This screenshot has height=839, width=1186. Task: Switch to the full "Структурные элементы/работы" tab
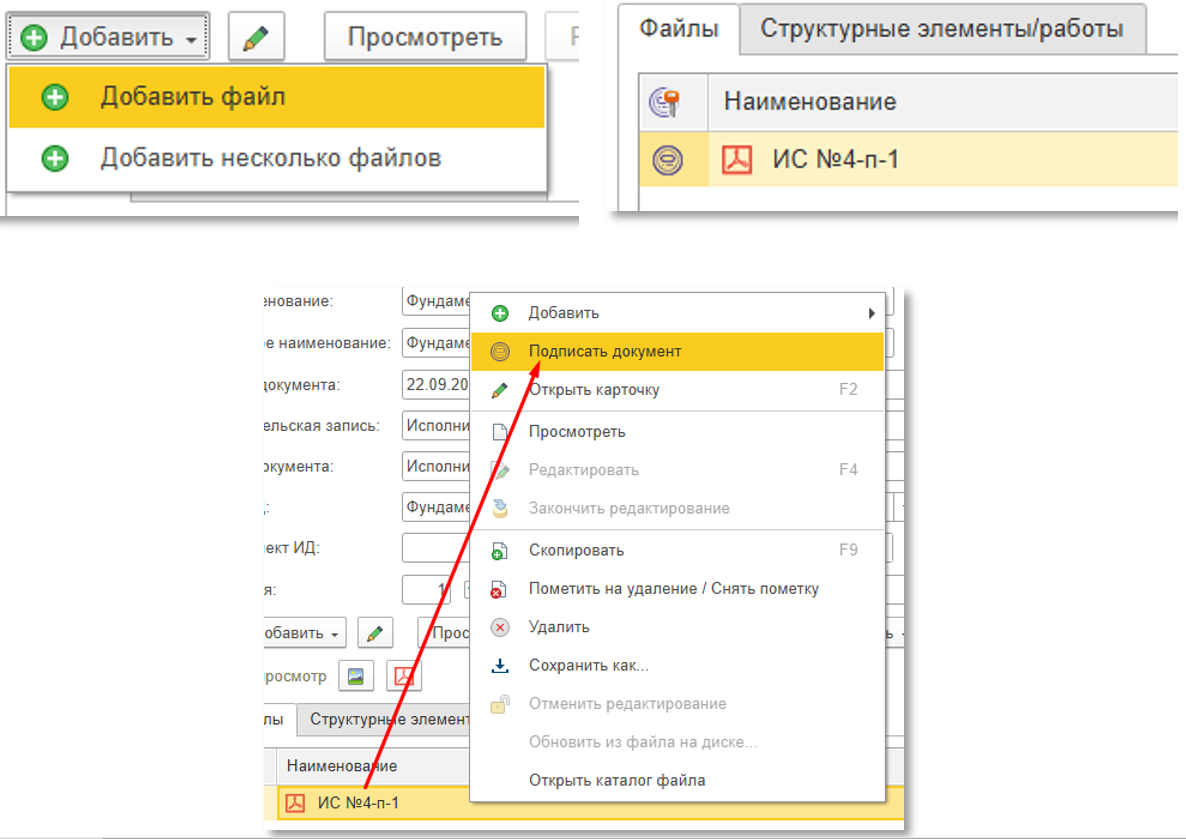point(941,29)
